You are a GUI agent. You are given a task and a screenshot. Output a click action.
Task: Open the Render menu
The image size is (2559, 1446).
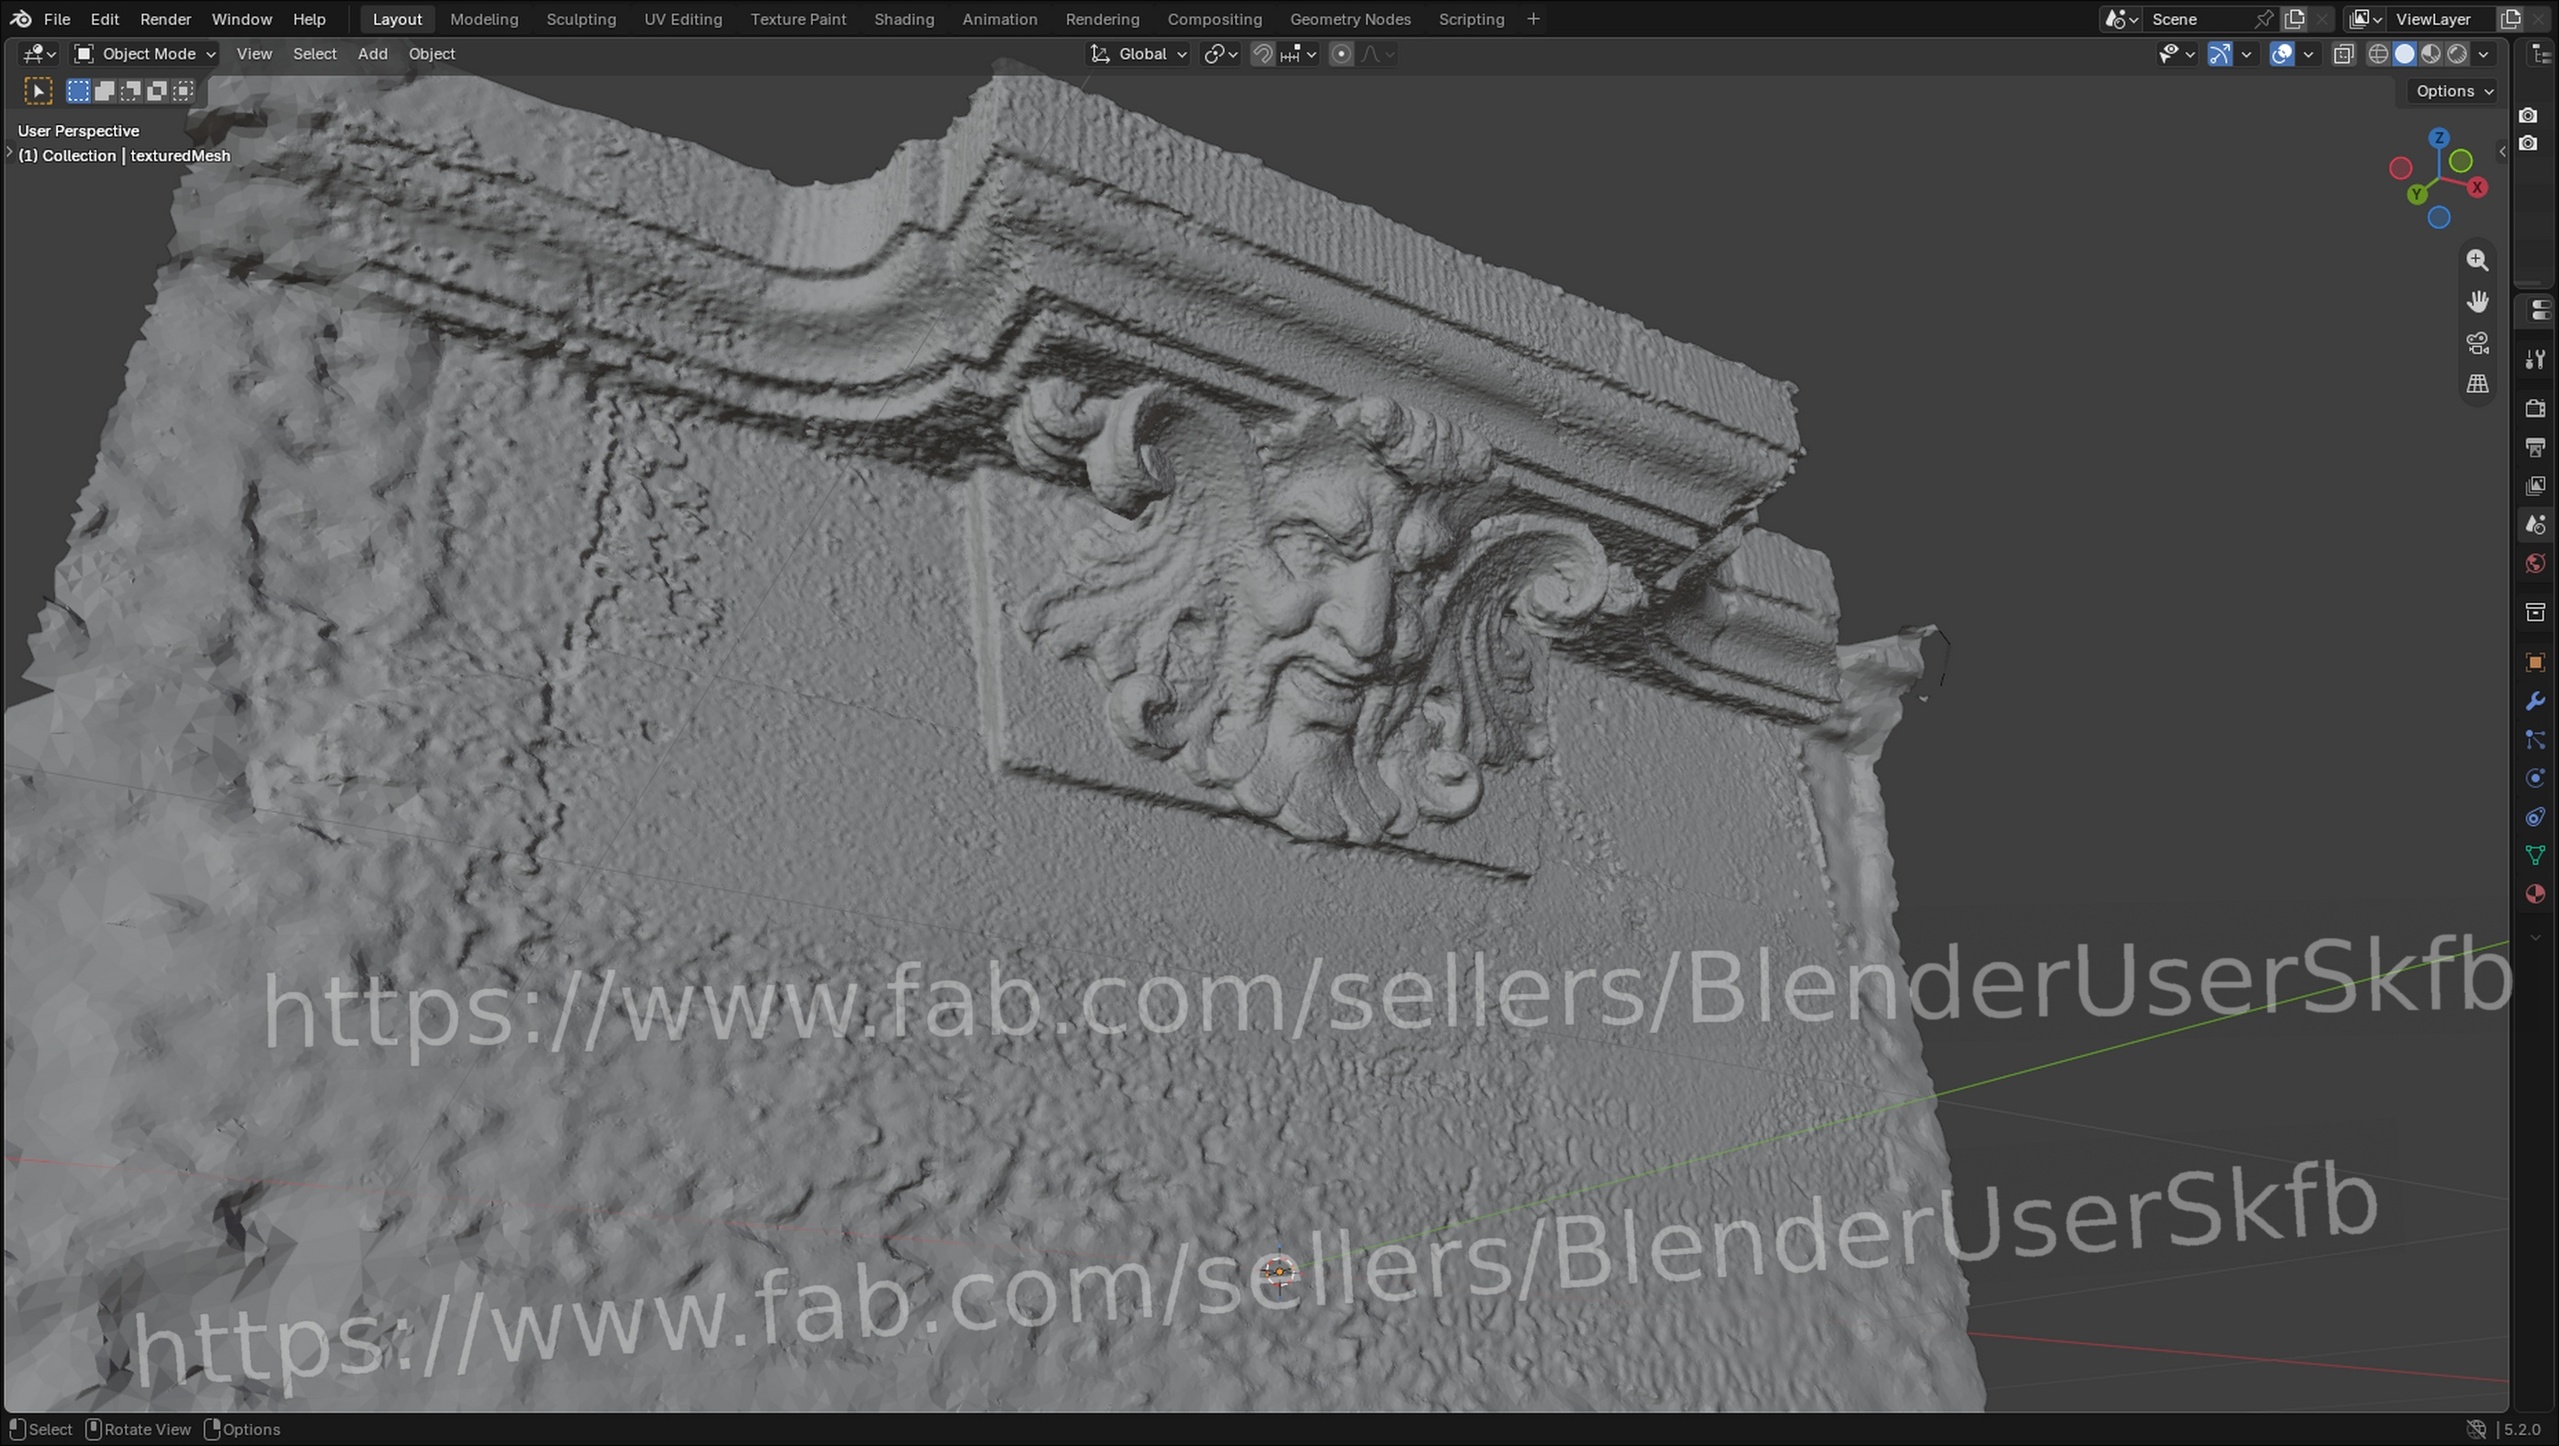point(165,19)
